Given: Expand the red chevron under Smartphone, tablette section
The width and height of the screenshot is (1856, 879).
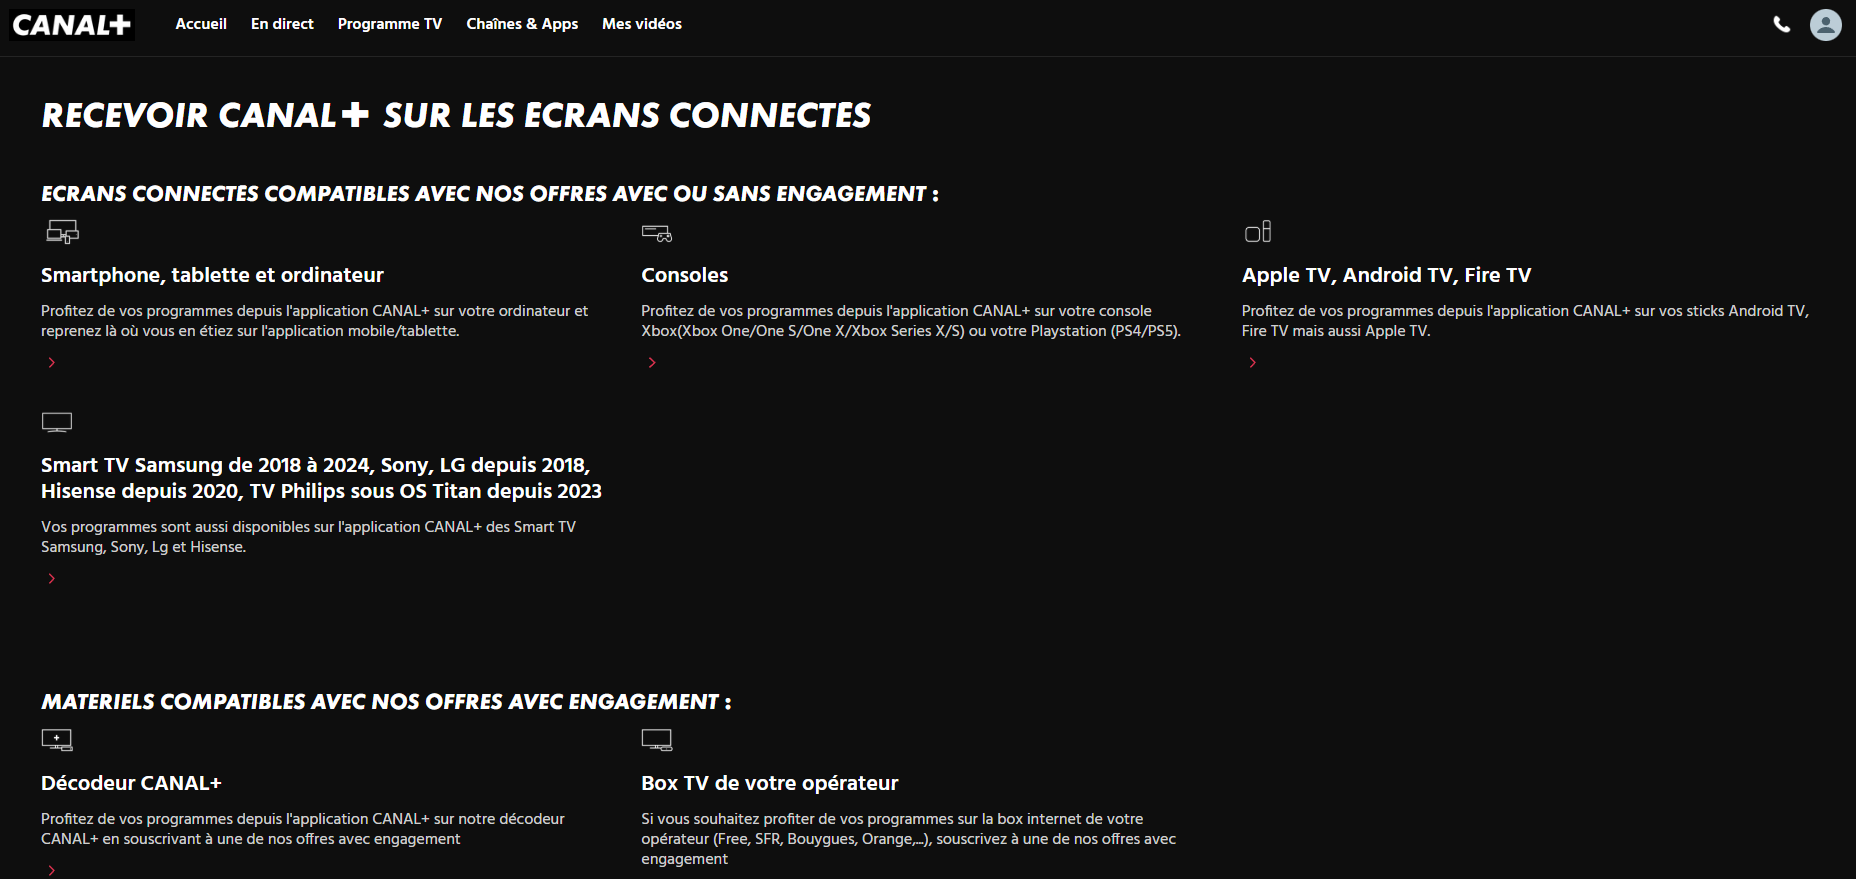Looking at the screenshot, I should [x=52, y=362].
